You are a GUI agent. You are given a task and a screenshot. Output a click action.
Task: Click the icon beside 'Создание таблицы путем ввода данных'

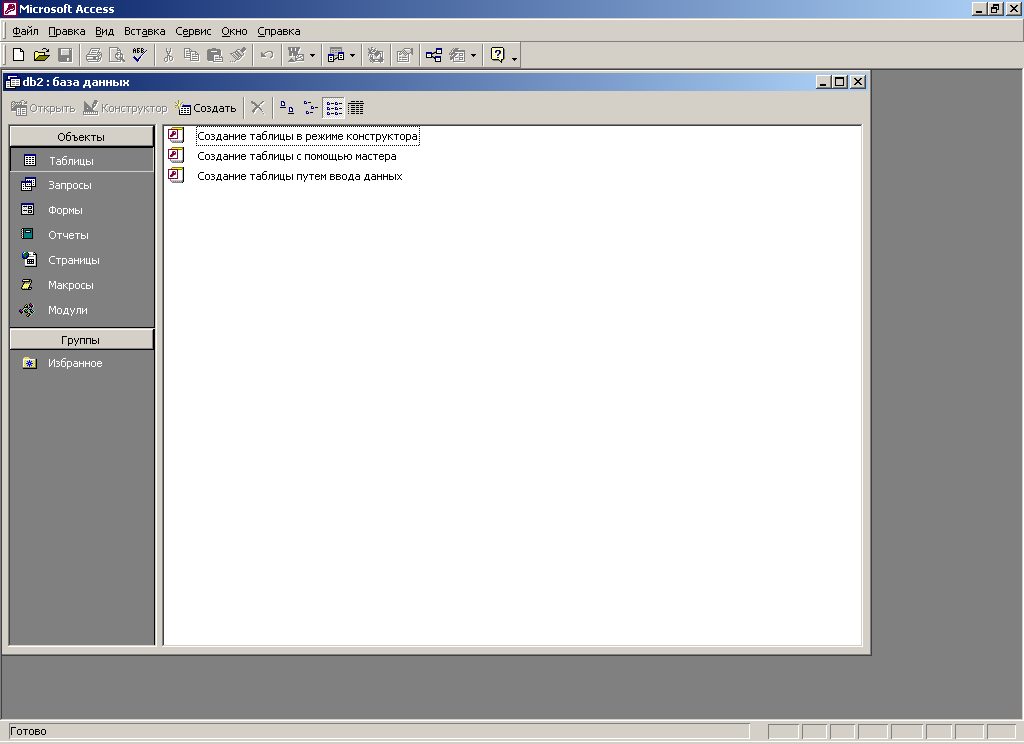(176, 175)
